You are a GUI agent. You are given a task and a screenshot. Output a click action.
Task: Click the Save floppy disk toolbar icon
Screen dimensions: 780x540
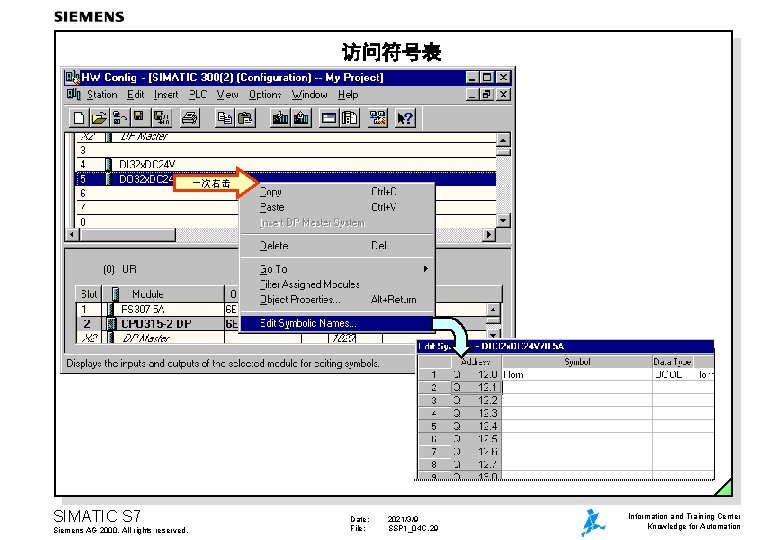pyautogui.click(x=139, y=118)
